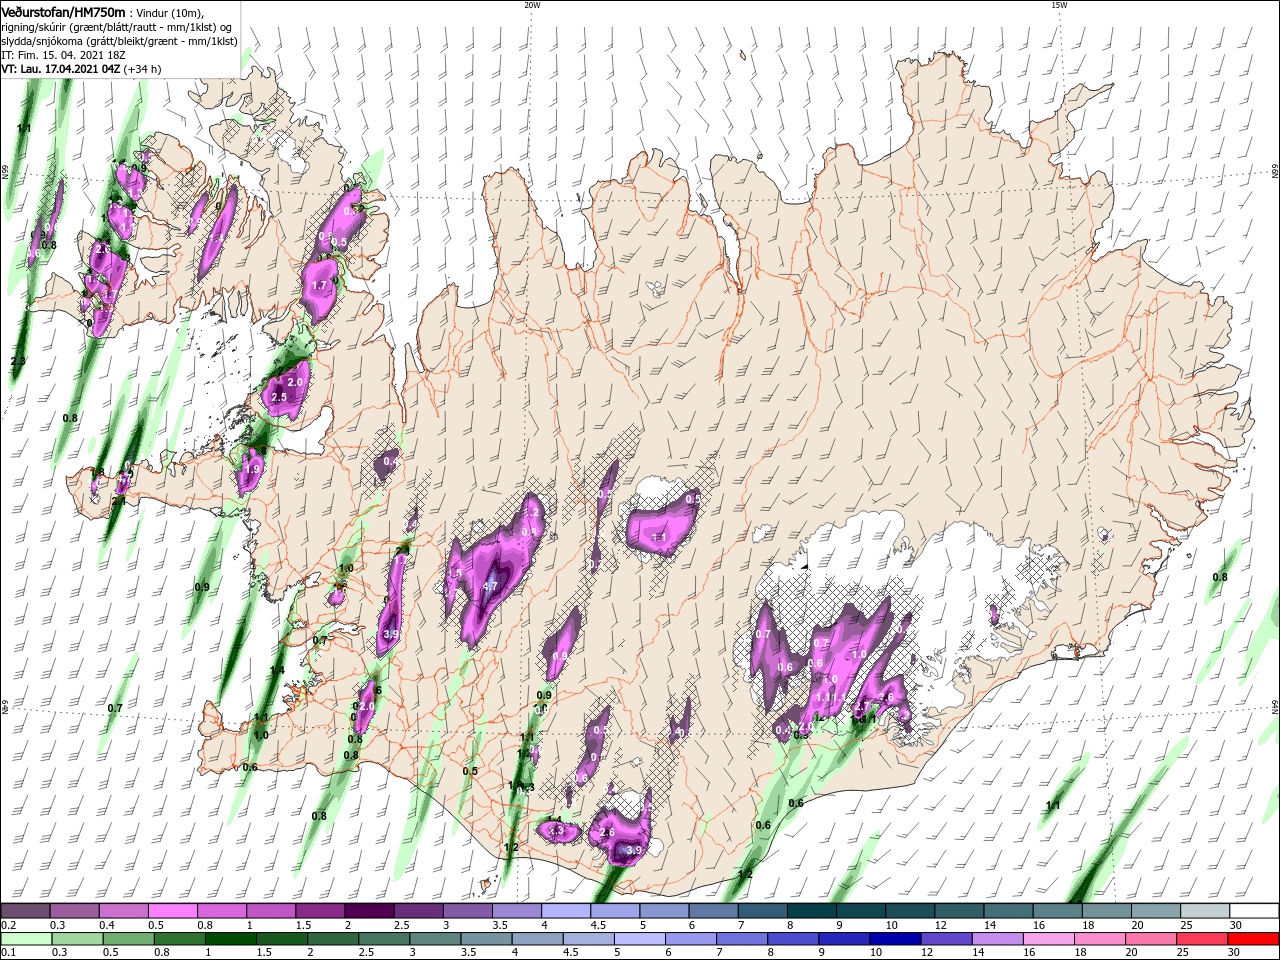Click the 1.9 snowfall value on the map
This screenshot has width=1280, height=960.
[x=252, y=468]
